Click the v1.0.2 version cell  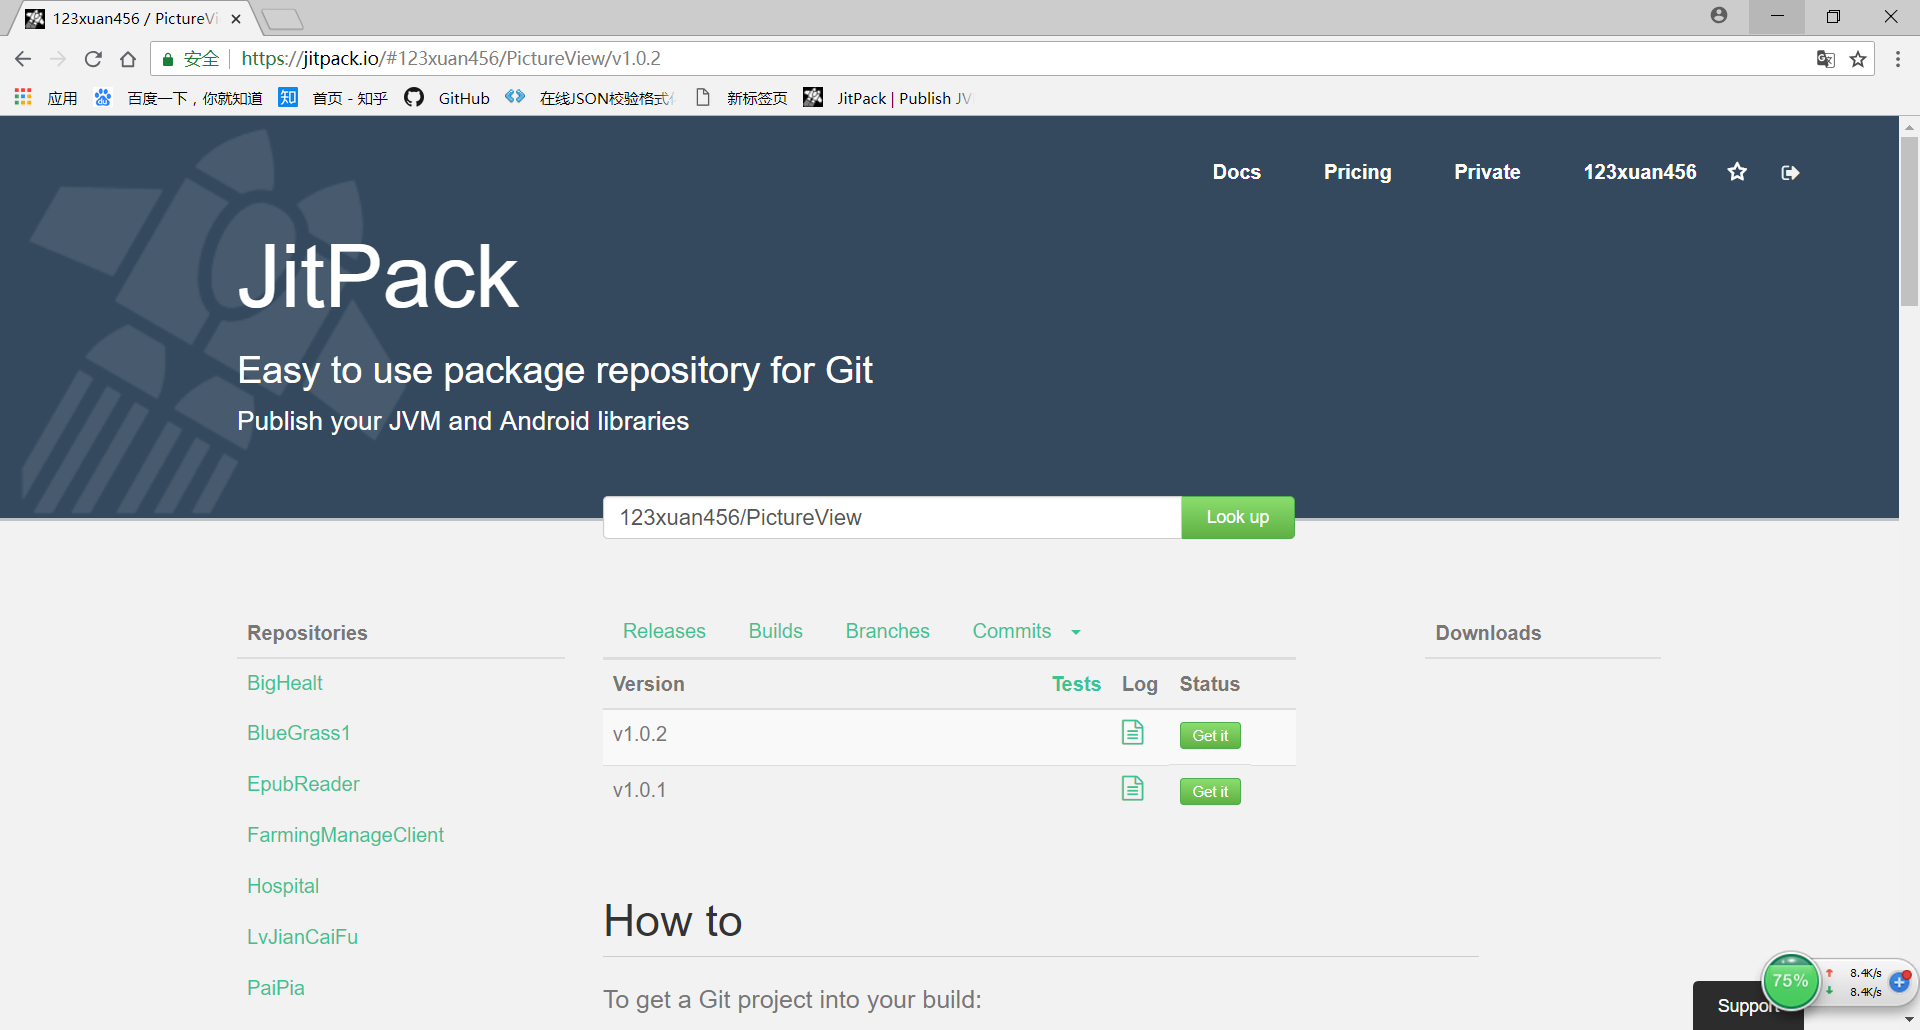click(640, 734)
